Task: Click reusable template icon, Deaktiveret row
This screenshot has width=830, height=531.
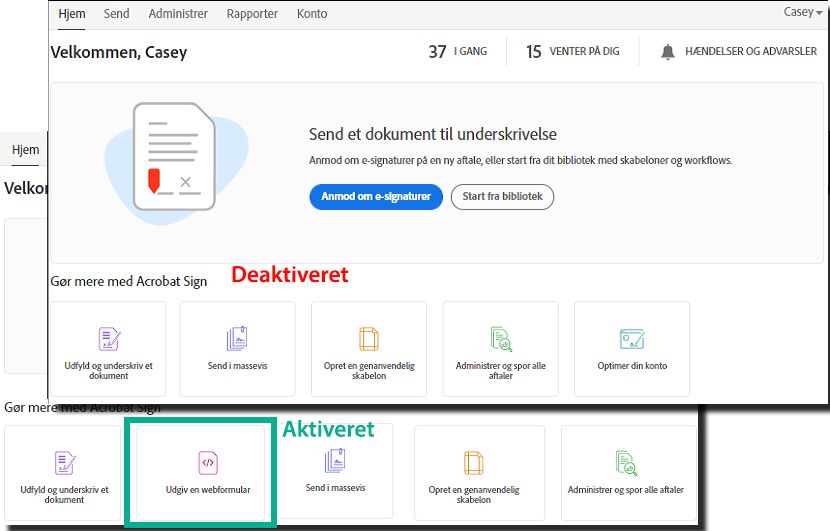Action: (369, 339)
